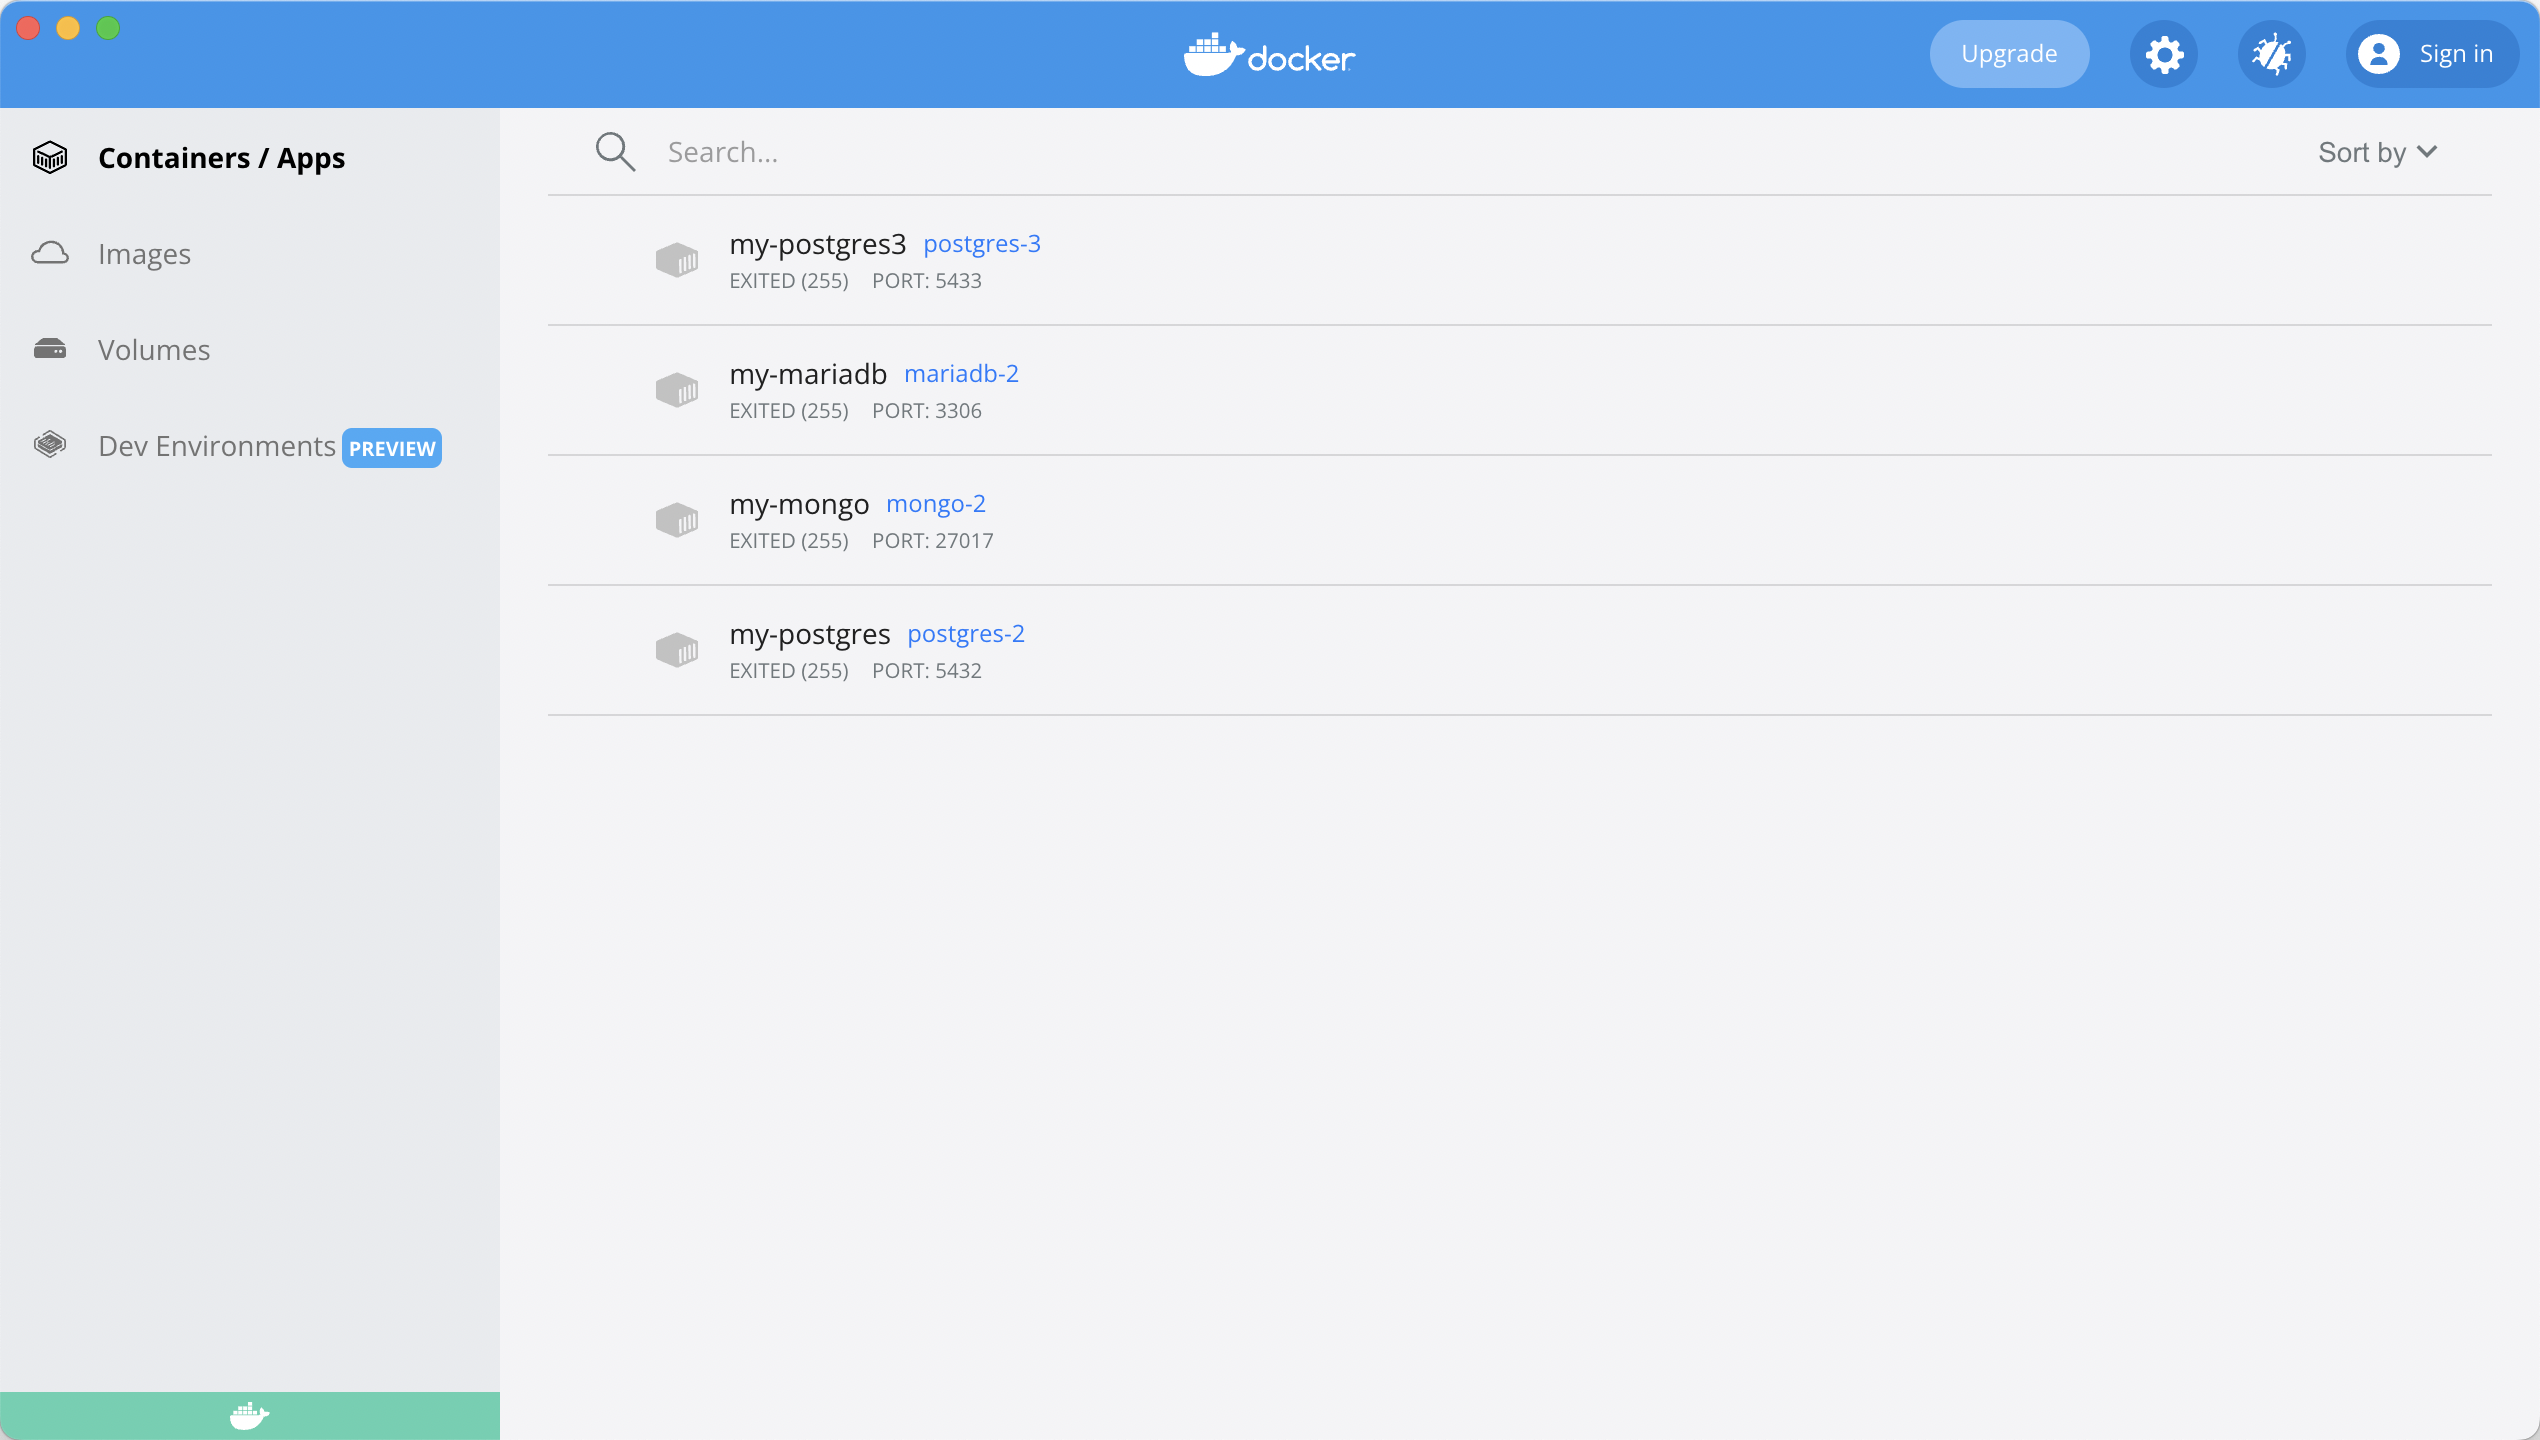Open the mariadb-2 image link

(x=961, y=374)
